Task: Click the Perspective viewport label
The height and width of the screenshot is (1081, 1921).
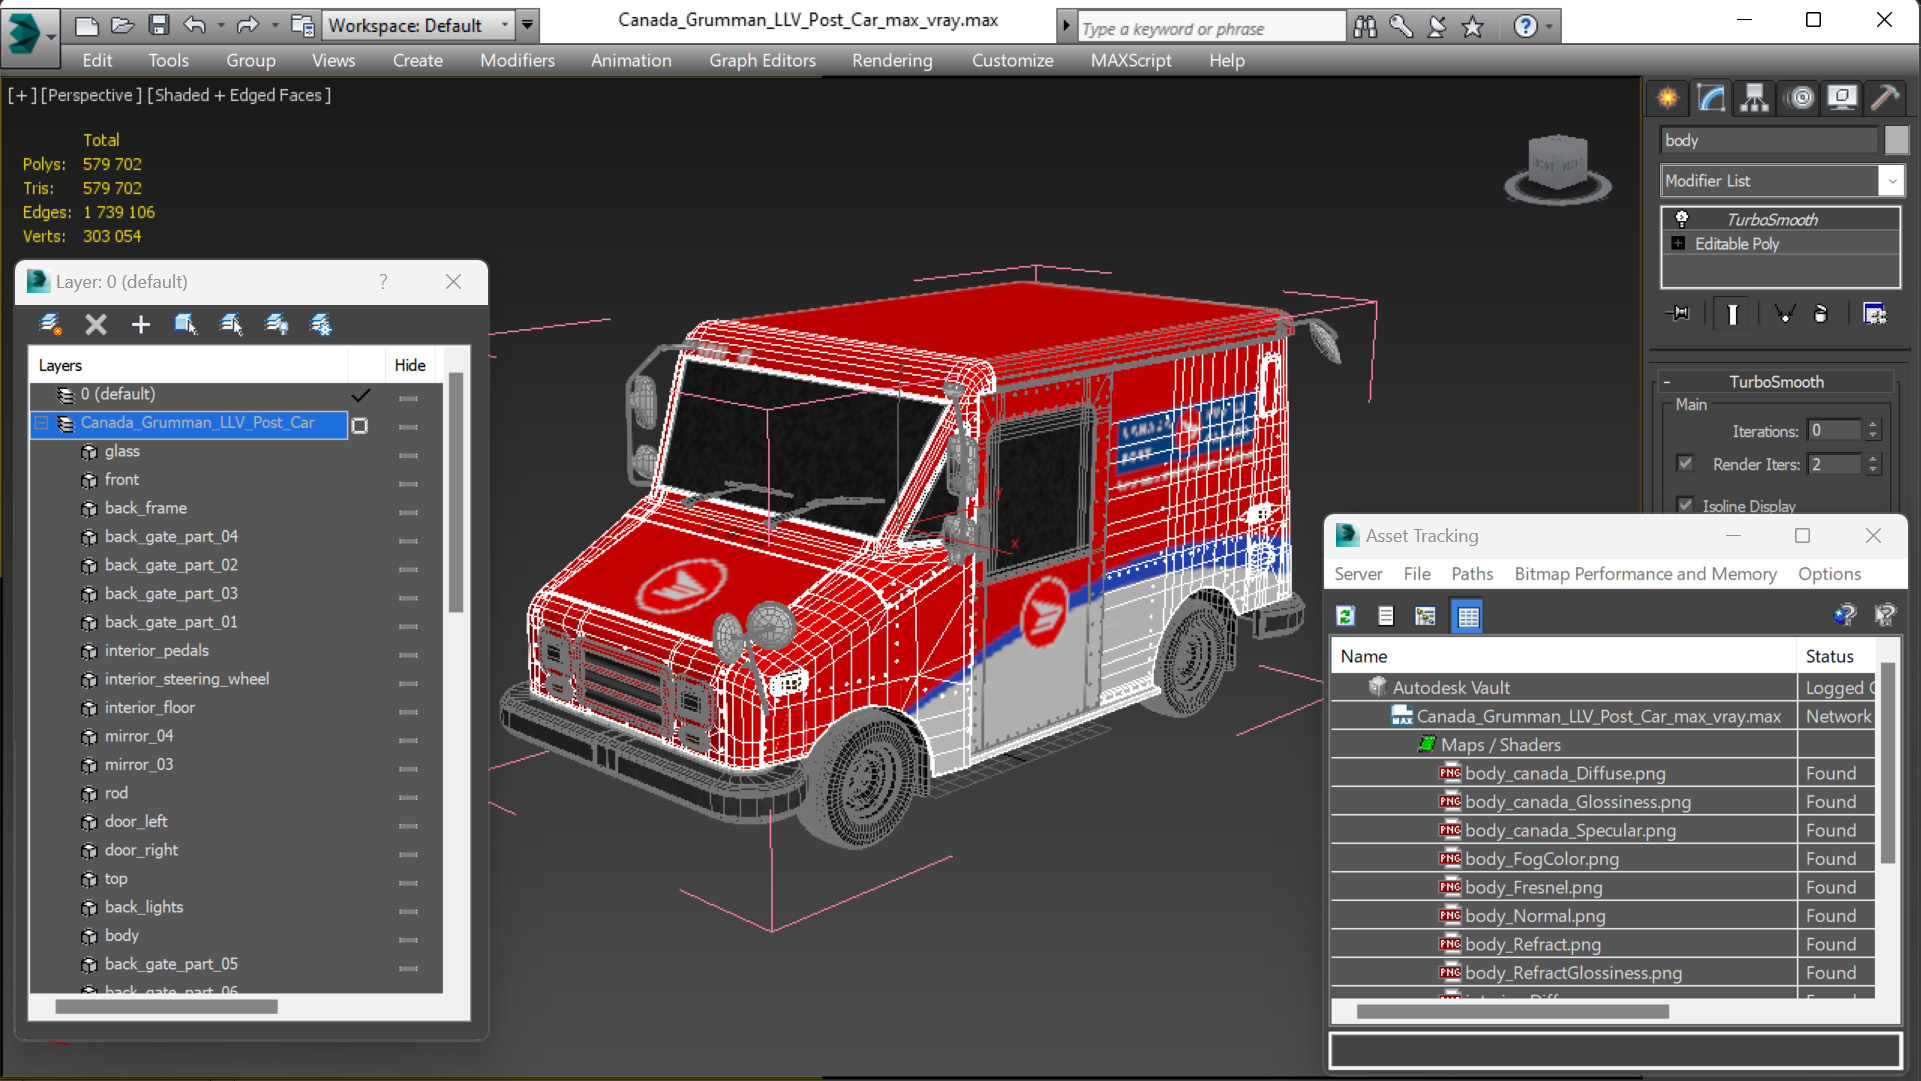Action: coord(90,95)
